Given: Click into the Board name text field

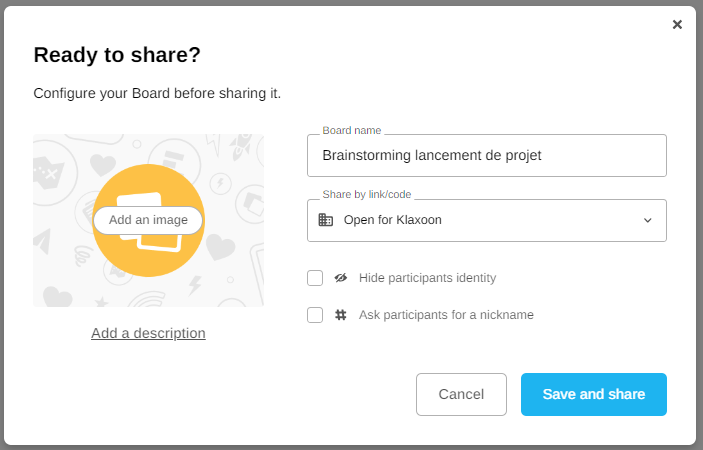Looking at the screenshot, I should tap(486, 156).
